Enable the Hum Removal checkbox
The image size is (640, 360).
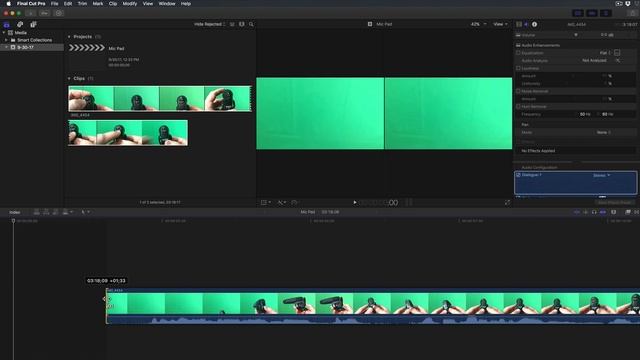[518, 107]
